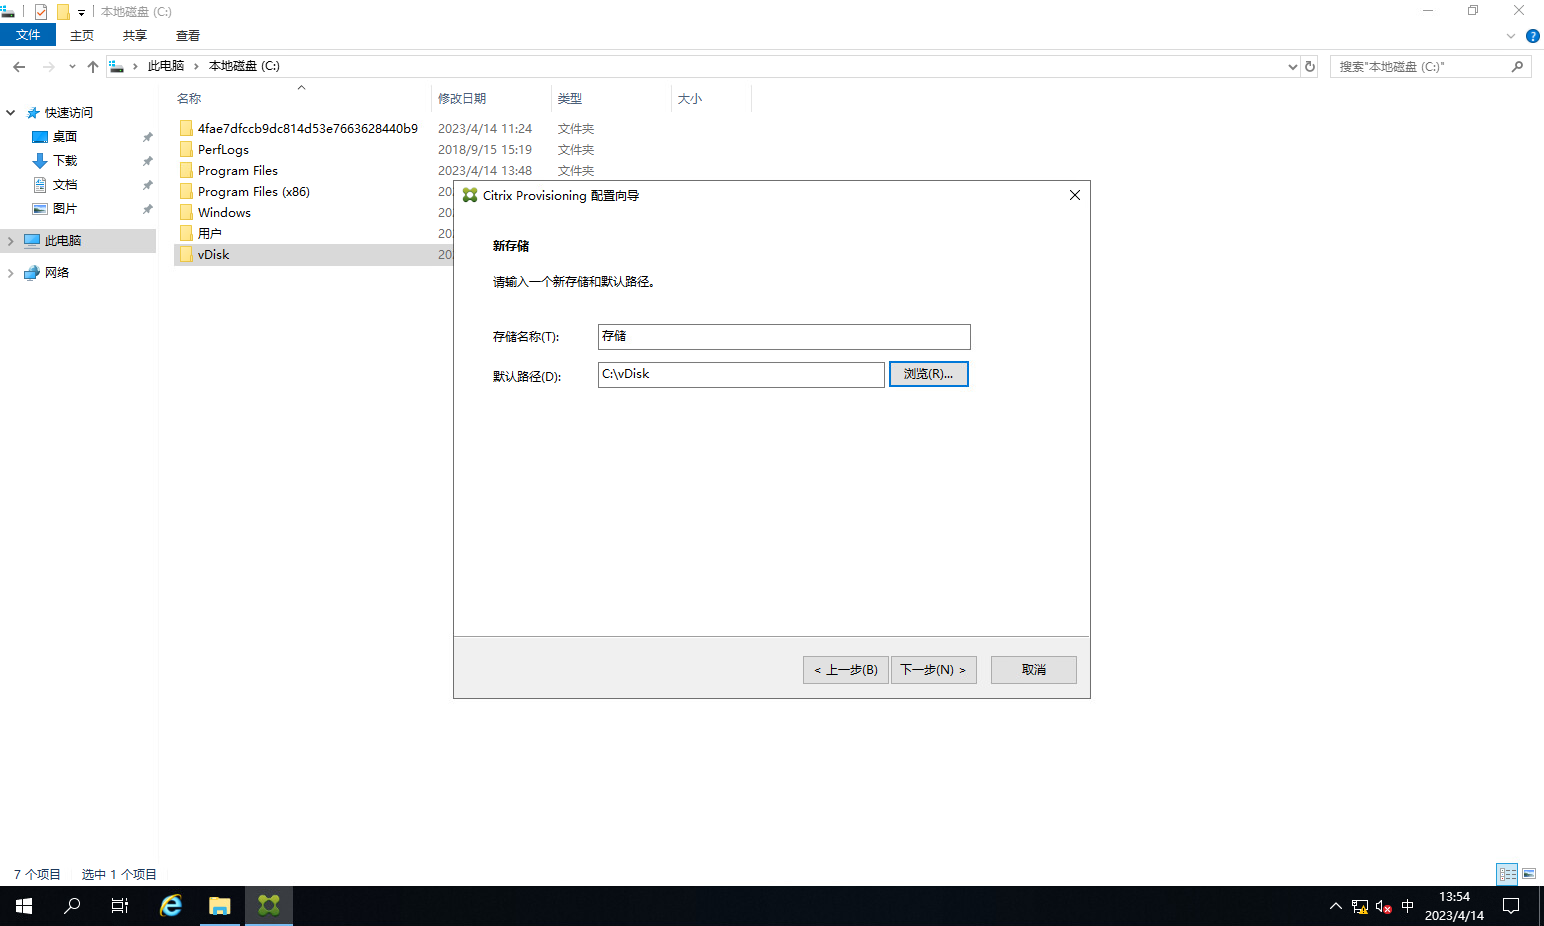Viewport: 1544px width, 926px height.
Task: Click Citrix Provisioning icon in taskbar
Action: (x=268, y=906)
